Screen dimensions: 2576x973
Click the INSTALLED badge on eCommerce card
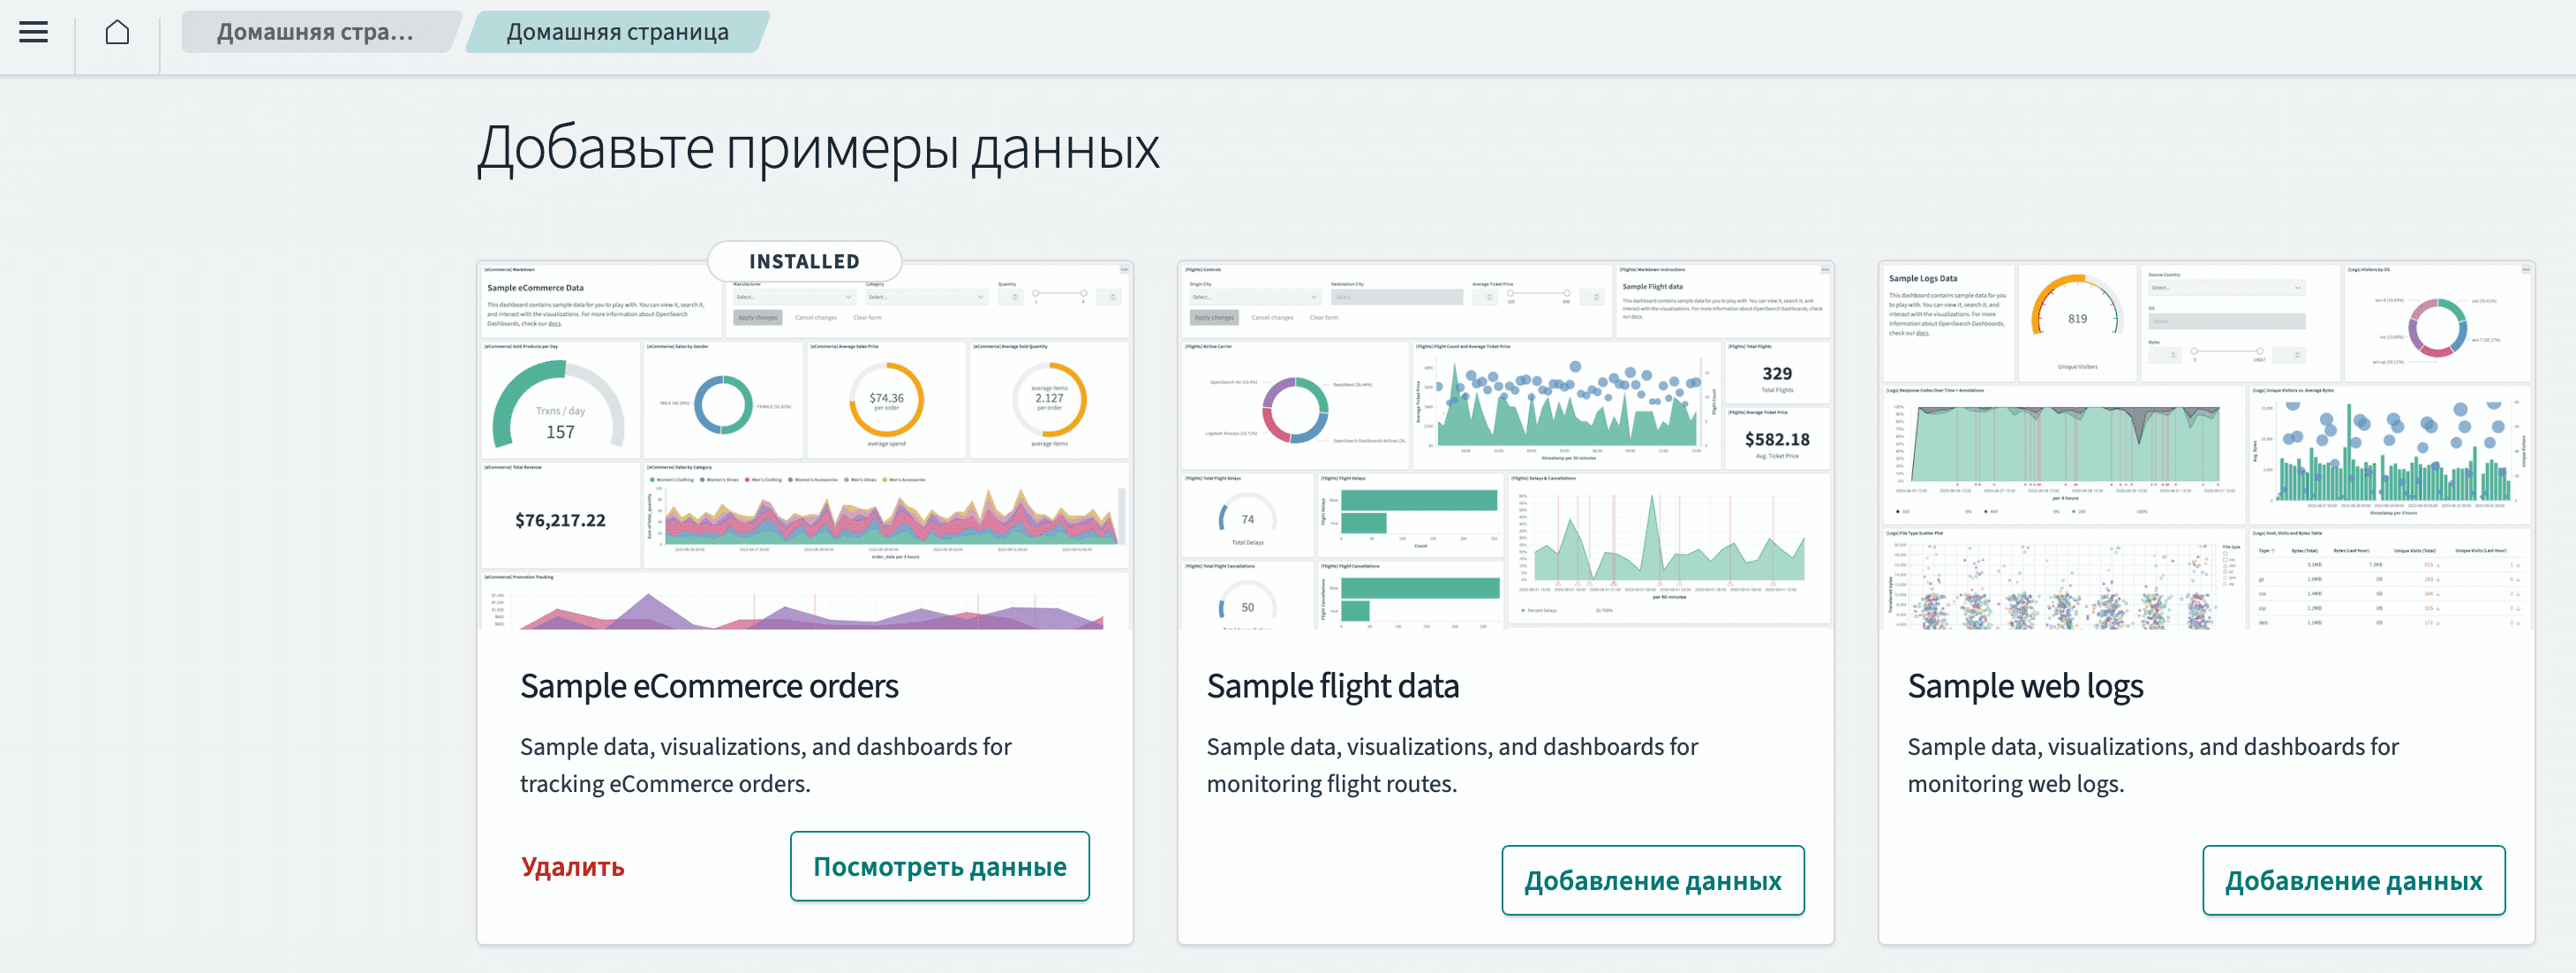pos(804,261)
